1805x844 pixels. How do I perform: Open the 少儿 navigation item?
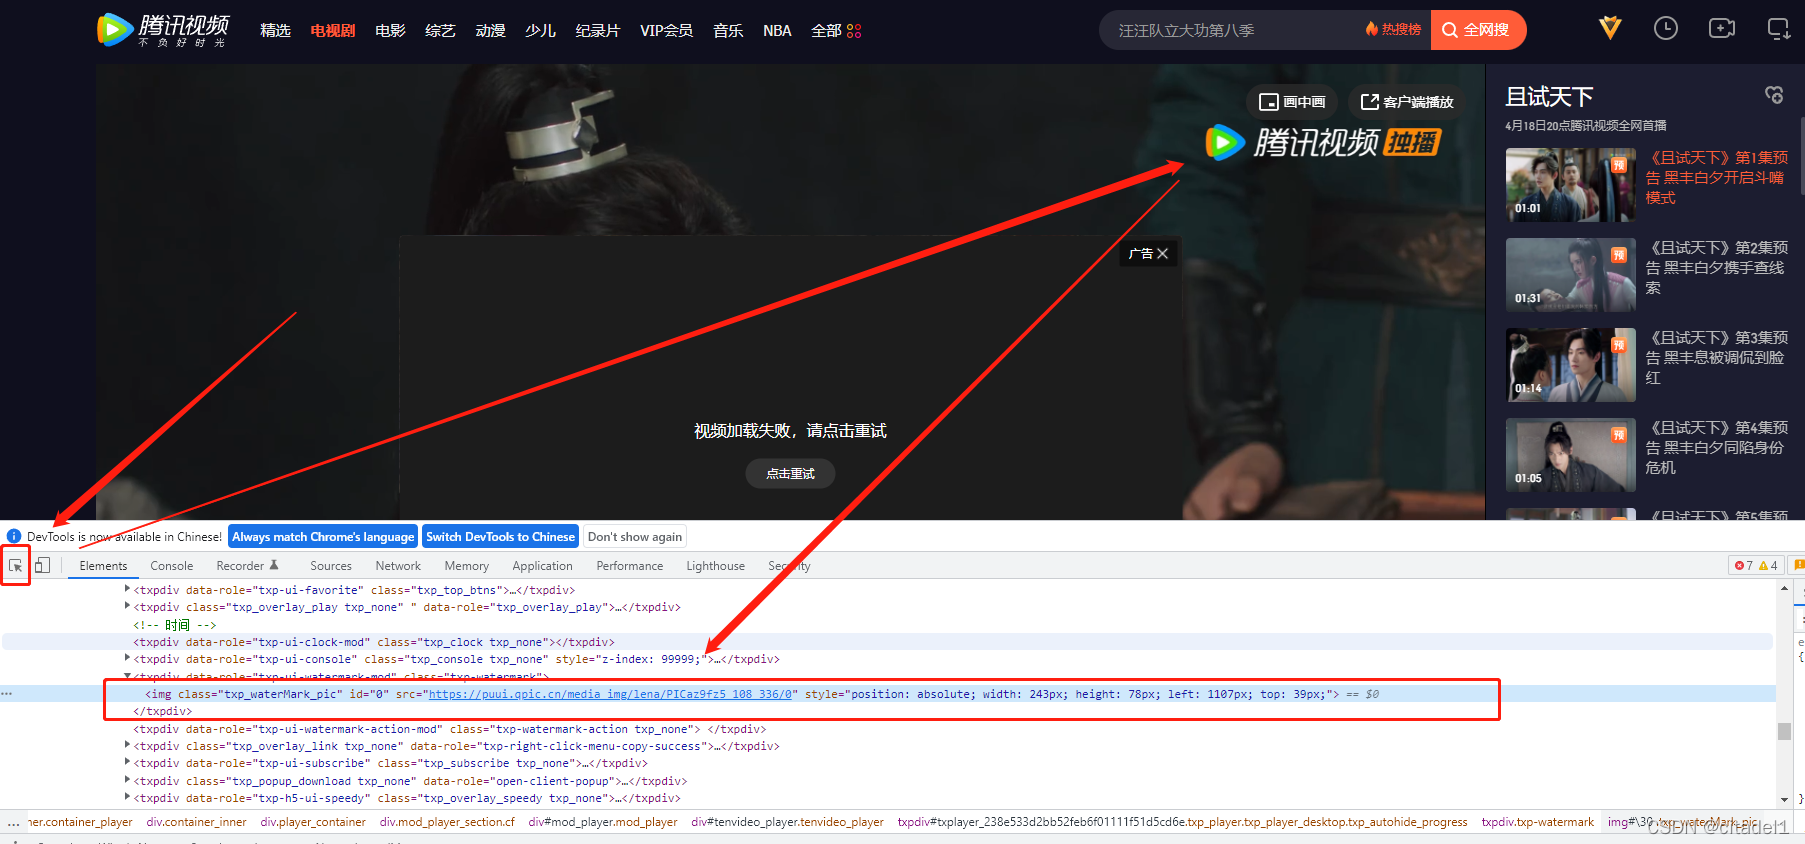pyautogui.click(x=540, y=31)
